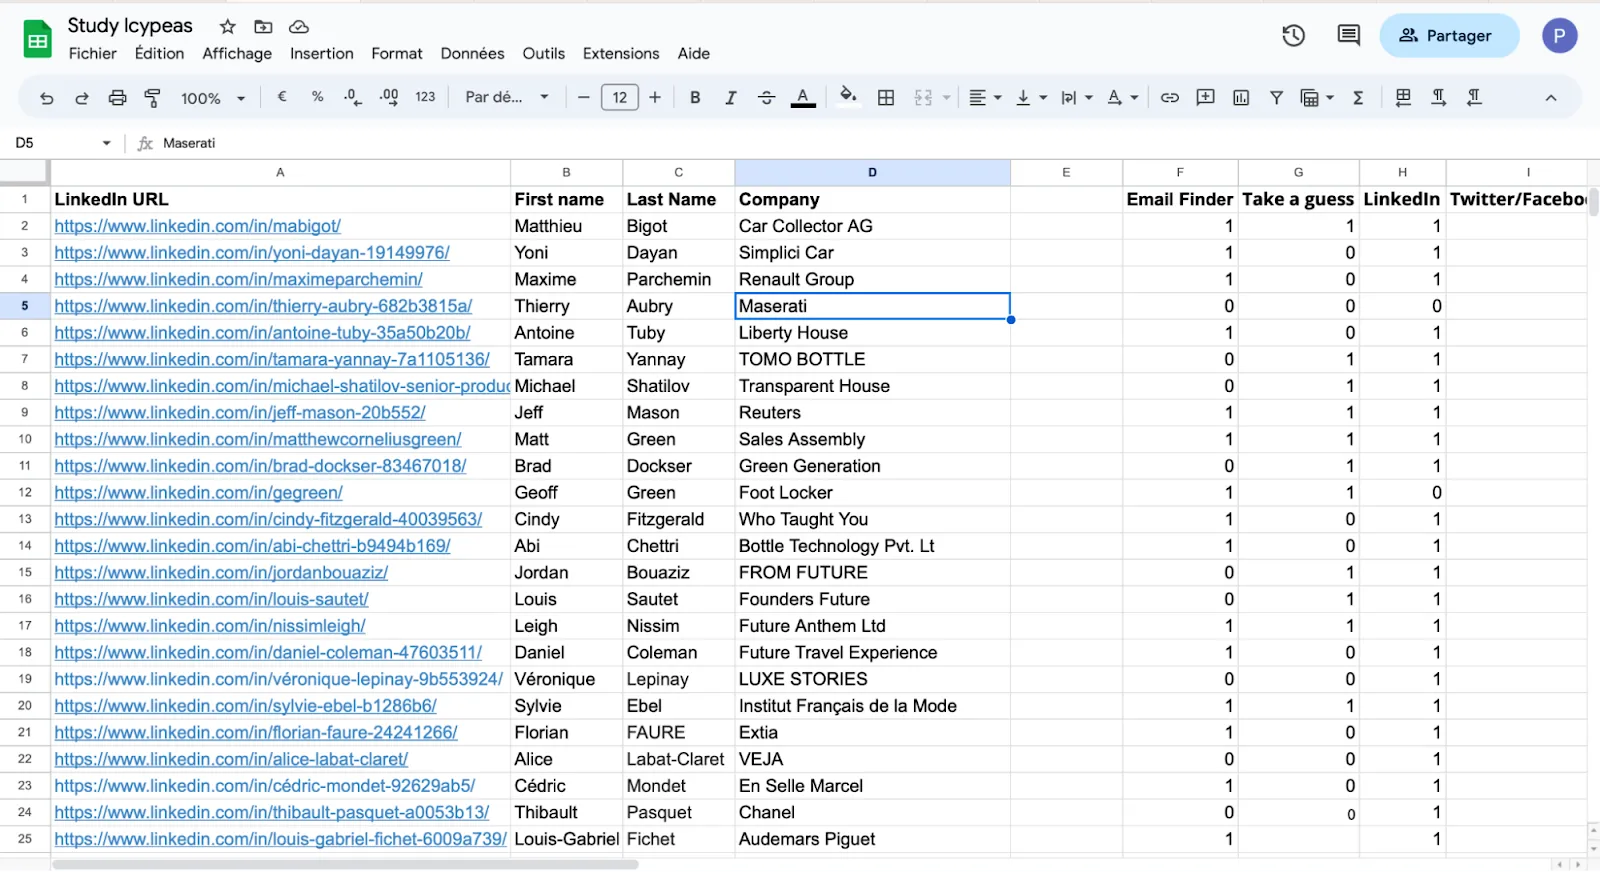Viewport: 1600px width, 872px height.
Task: Select the Audemars Piguet cell
Action: (872, 840)
